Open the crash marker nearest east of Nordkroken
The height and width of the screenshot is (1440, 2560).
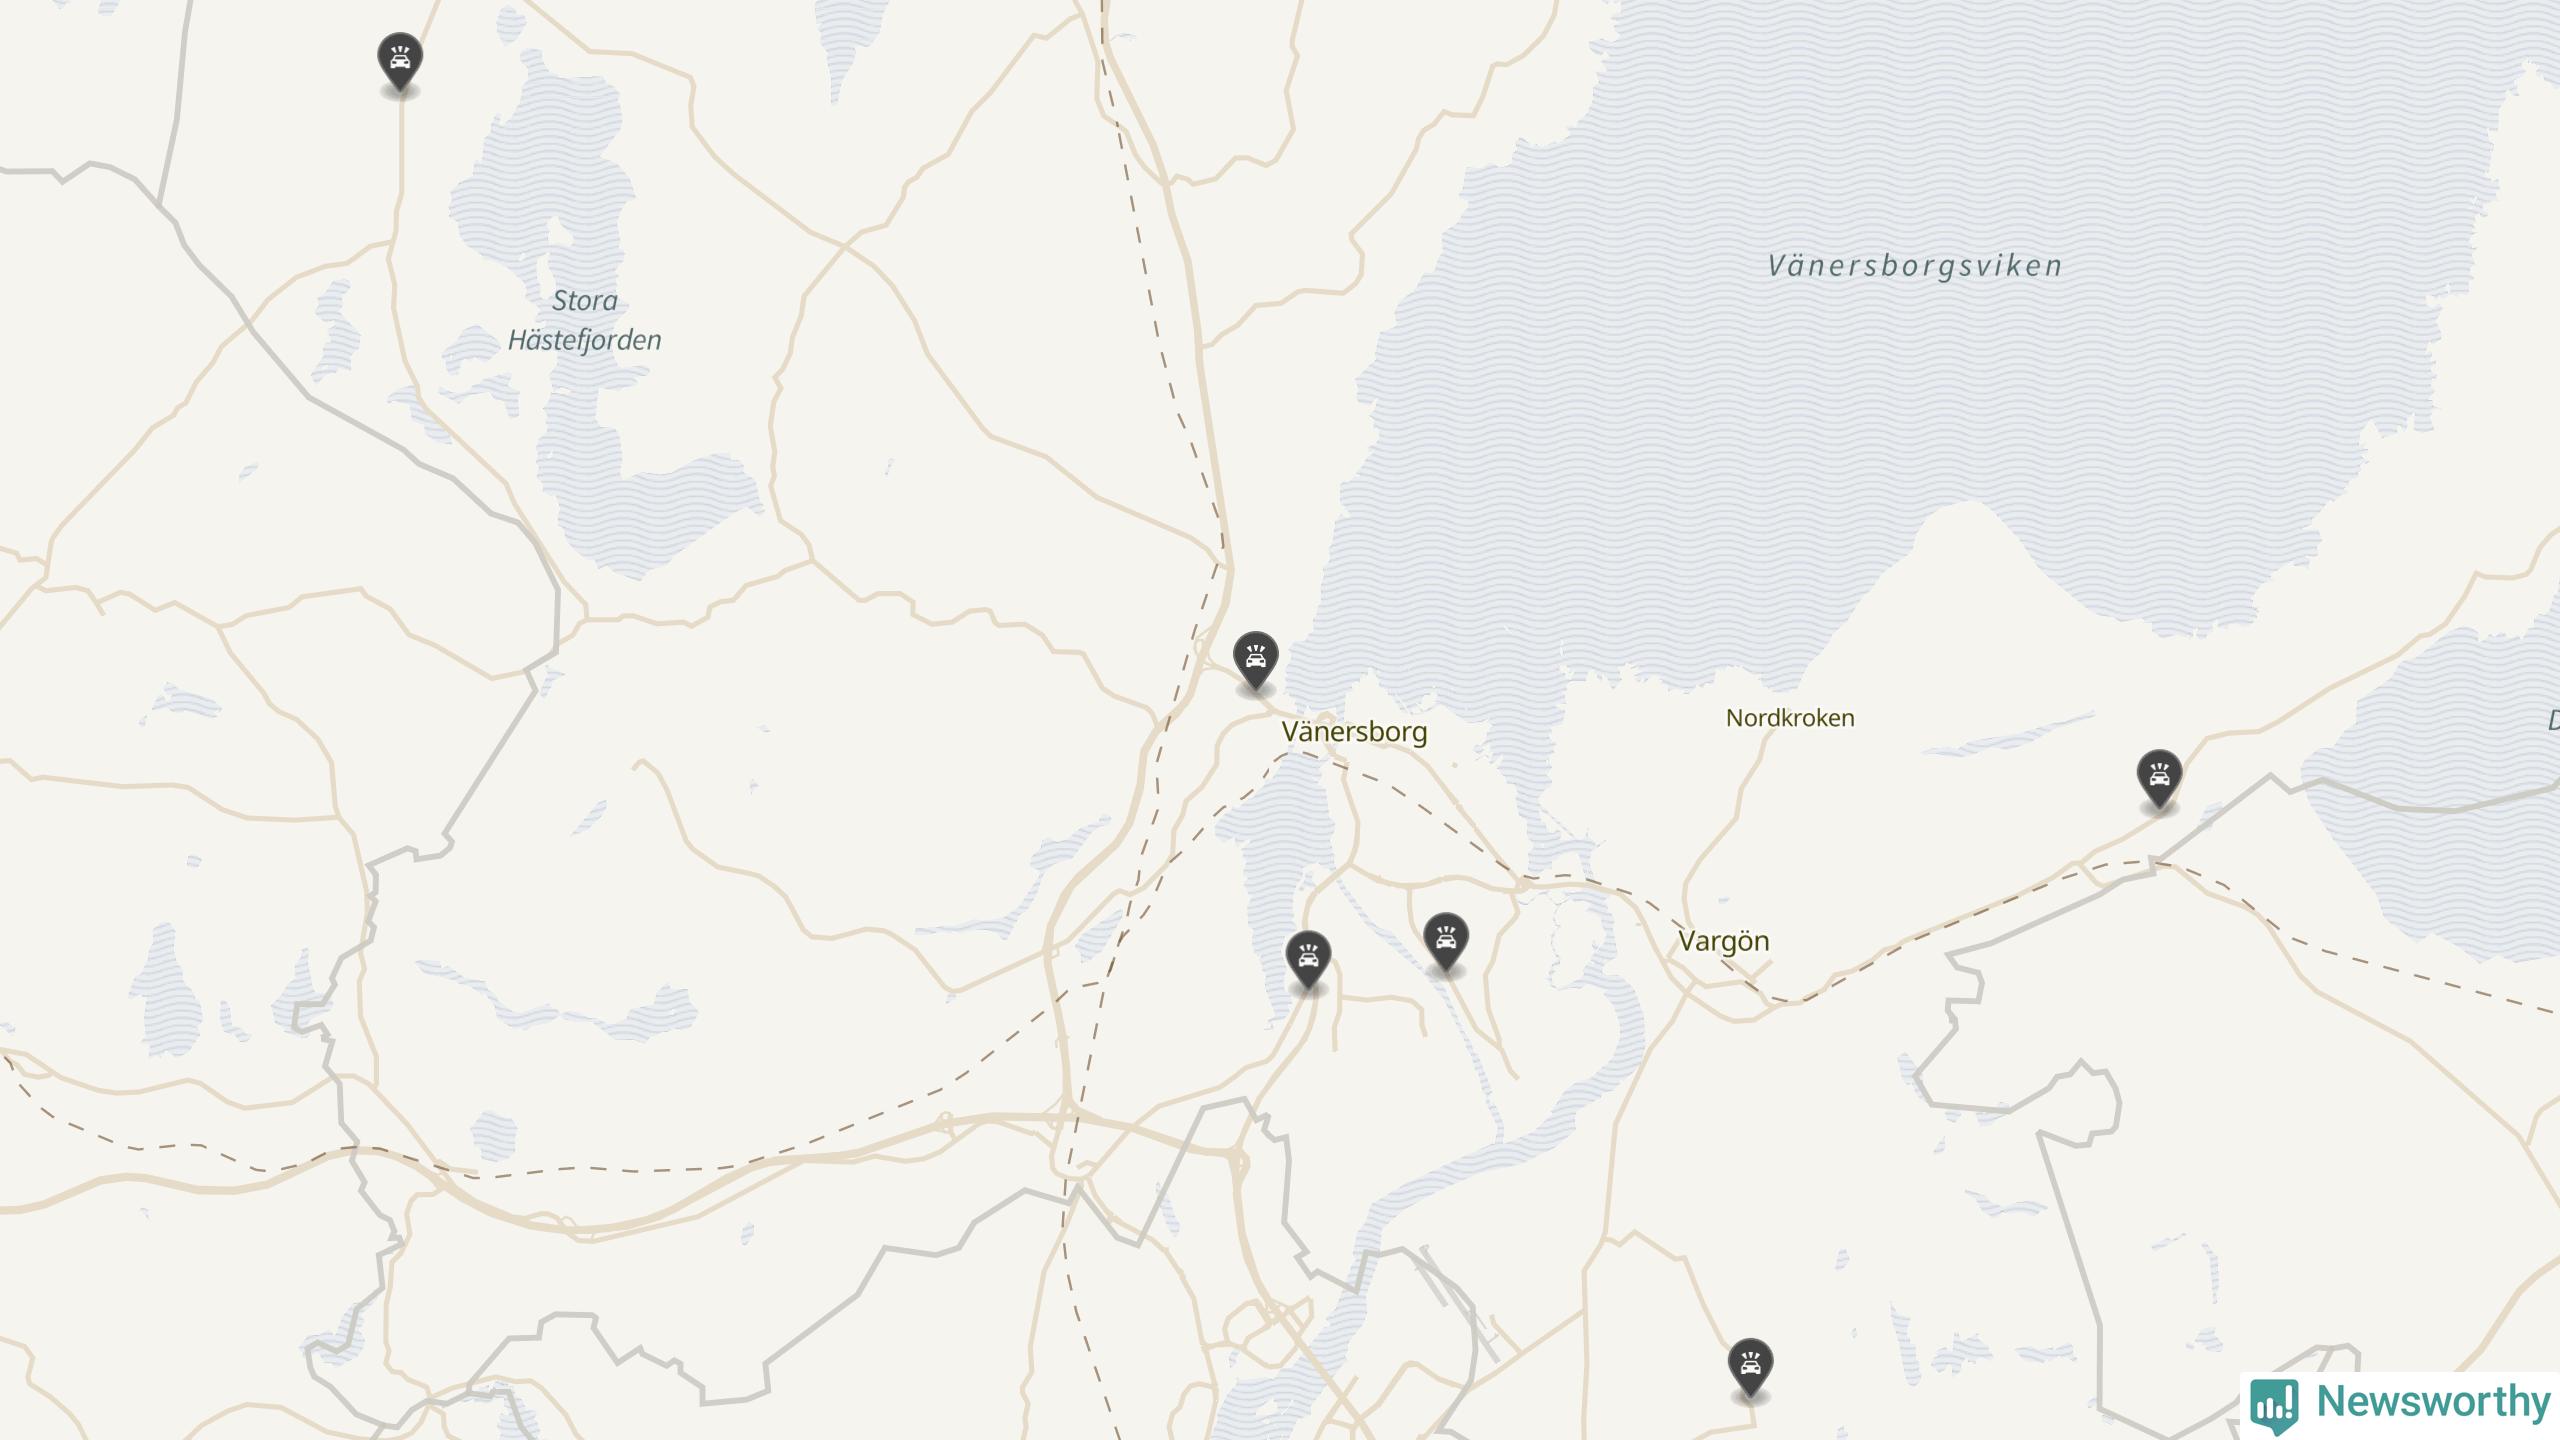(x=2159, y=779)
